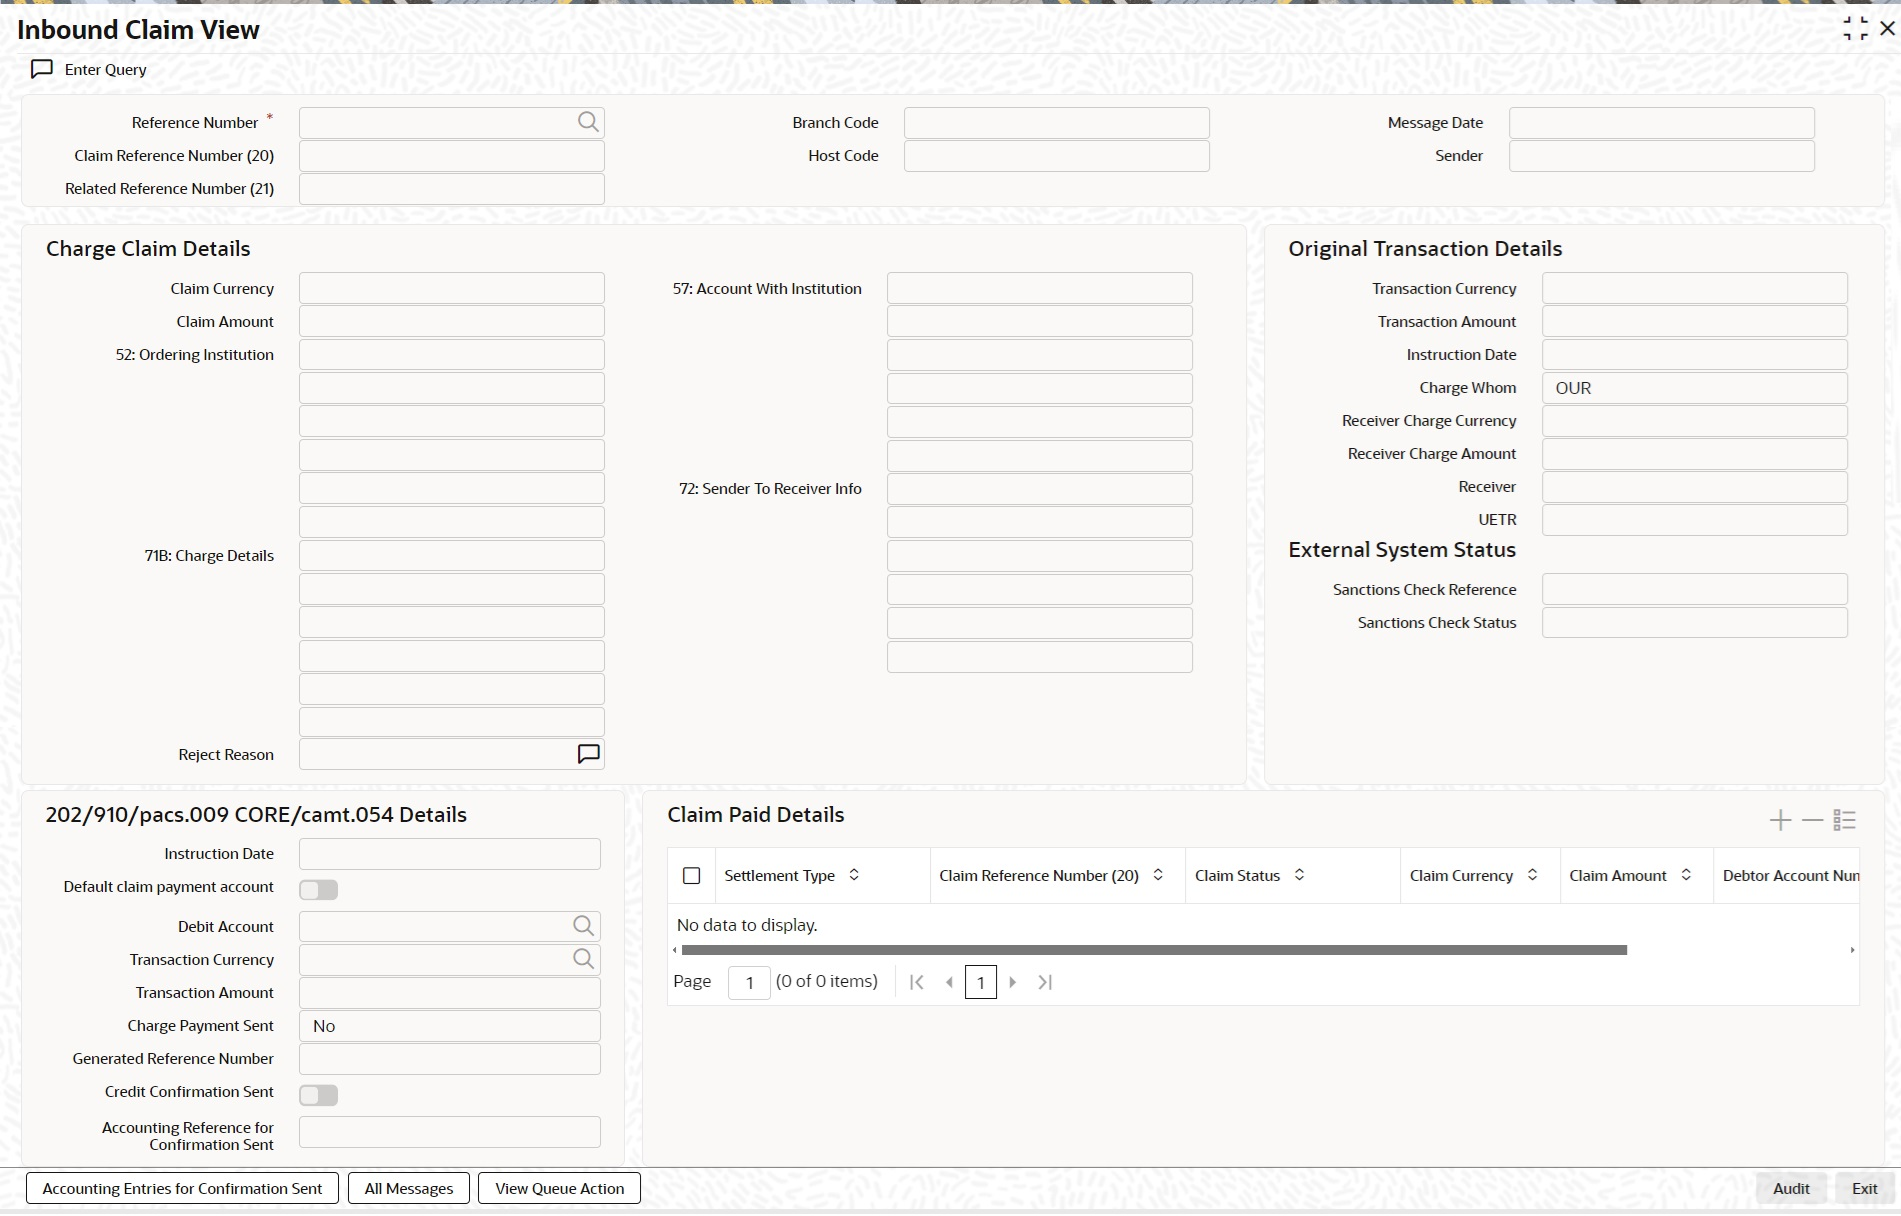Screen dimensions: 1901x1216
Task: Sort by Claim Status column
Action: coord(1299,875)
